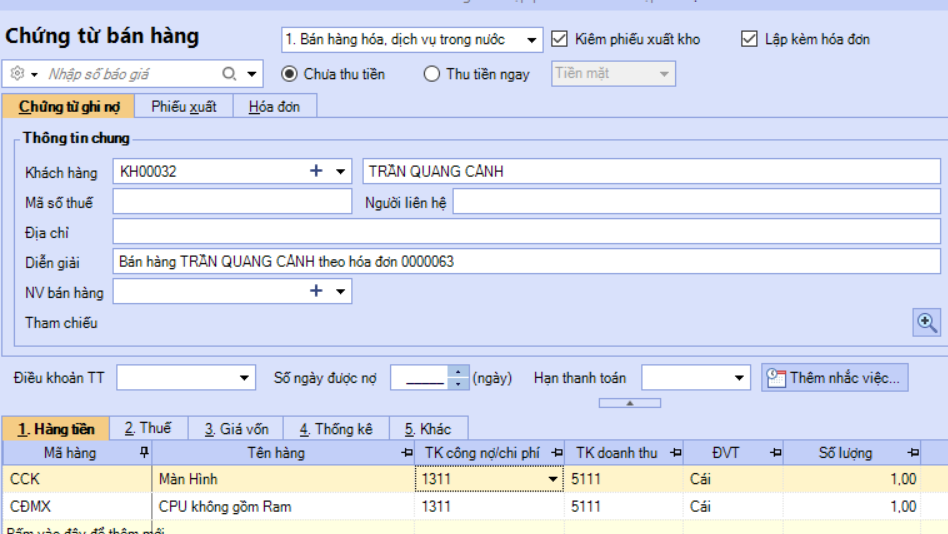Click the gear icon in quote search box

pyautogui.click(x=17, y=74)
